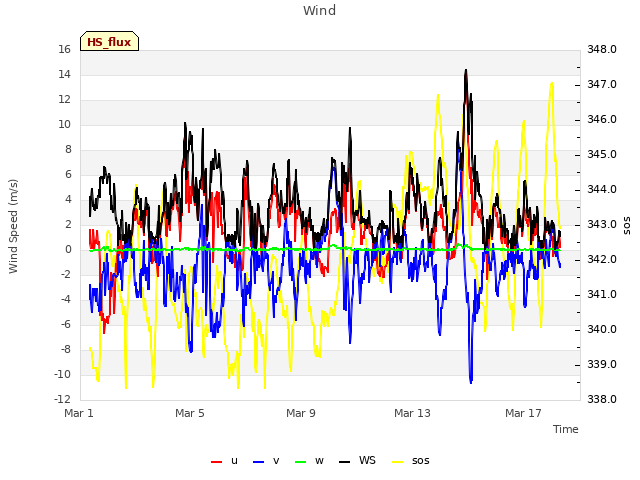Click the '348.0' right axis value
640x480 pixels.
point(602,49)
